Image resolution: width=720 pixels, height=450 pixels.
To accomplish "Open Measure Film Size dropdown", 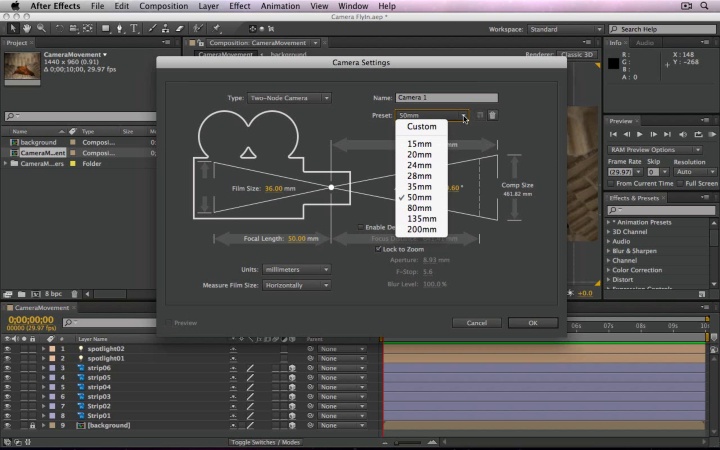I will point(296,285).
